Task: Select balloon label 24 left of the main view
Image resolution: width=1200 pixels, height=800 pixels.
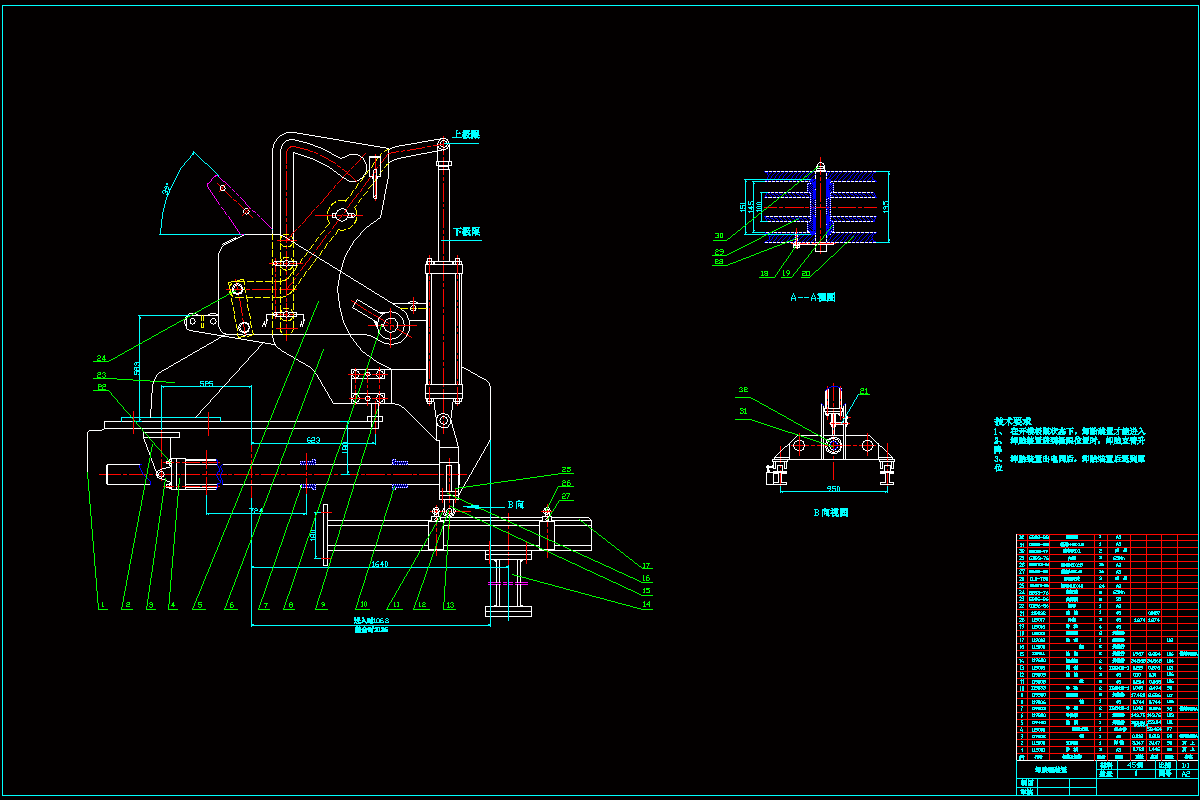Action: (101, 357)
